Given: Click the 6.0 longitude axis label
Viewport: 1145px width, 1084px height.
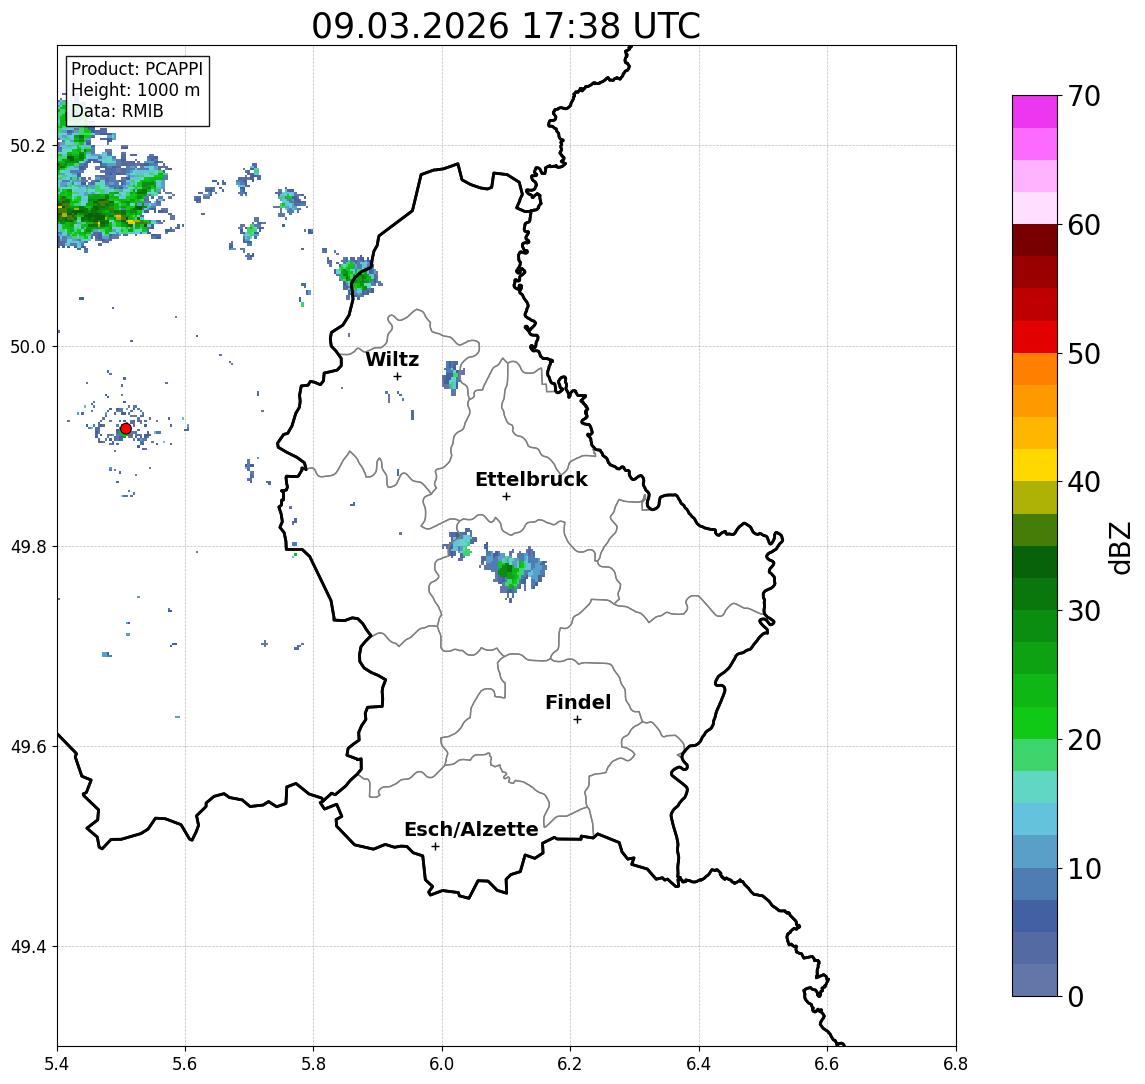Looking at the screenshot, I should pos(442,1064).
